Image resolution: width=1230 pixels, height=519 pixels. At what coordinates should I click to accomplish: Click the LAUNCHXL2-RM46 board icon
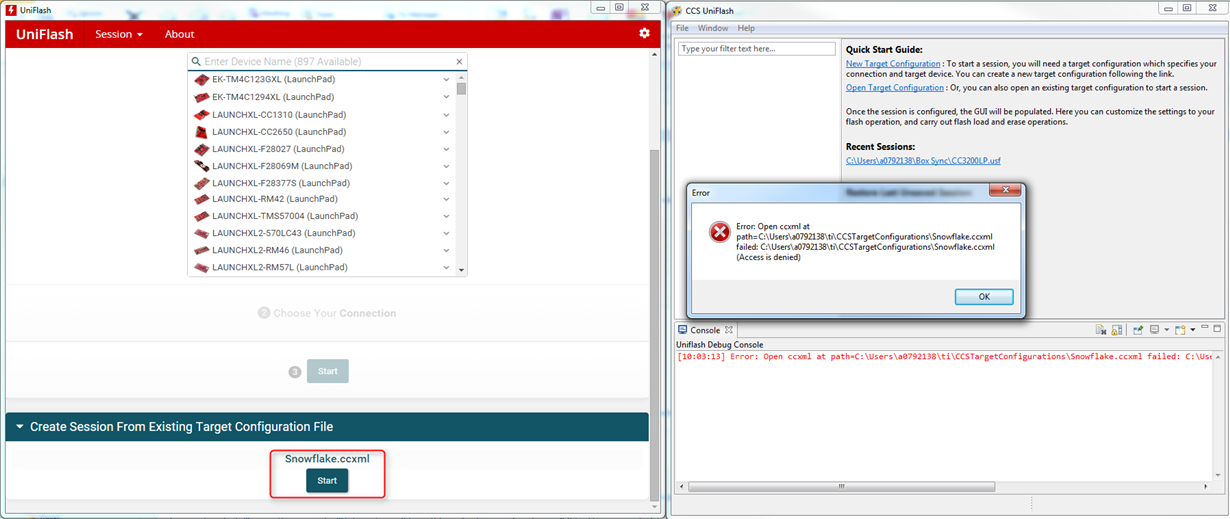coord(202,250)
